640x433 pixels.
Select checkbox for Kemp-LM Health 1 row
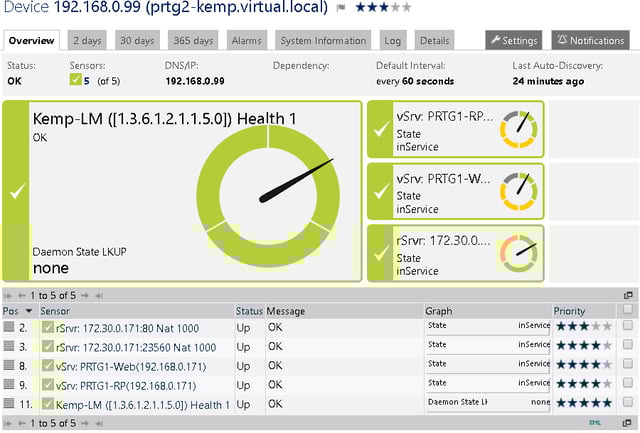click(628, 402)
